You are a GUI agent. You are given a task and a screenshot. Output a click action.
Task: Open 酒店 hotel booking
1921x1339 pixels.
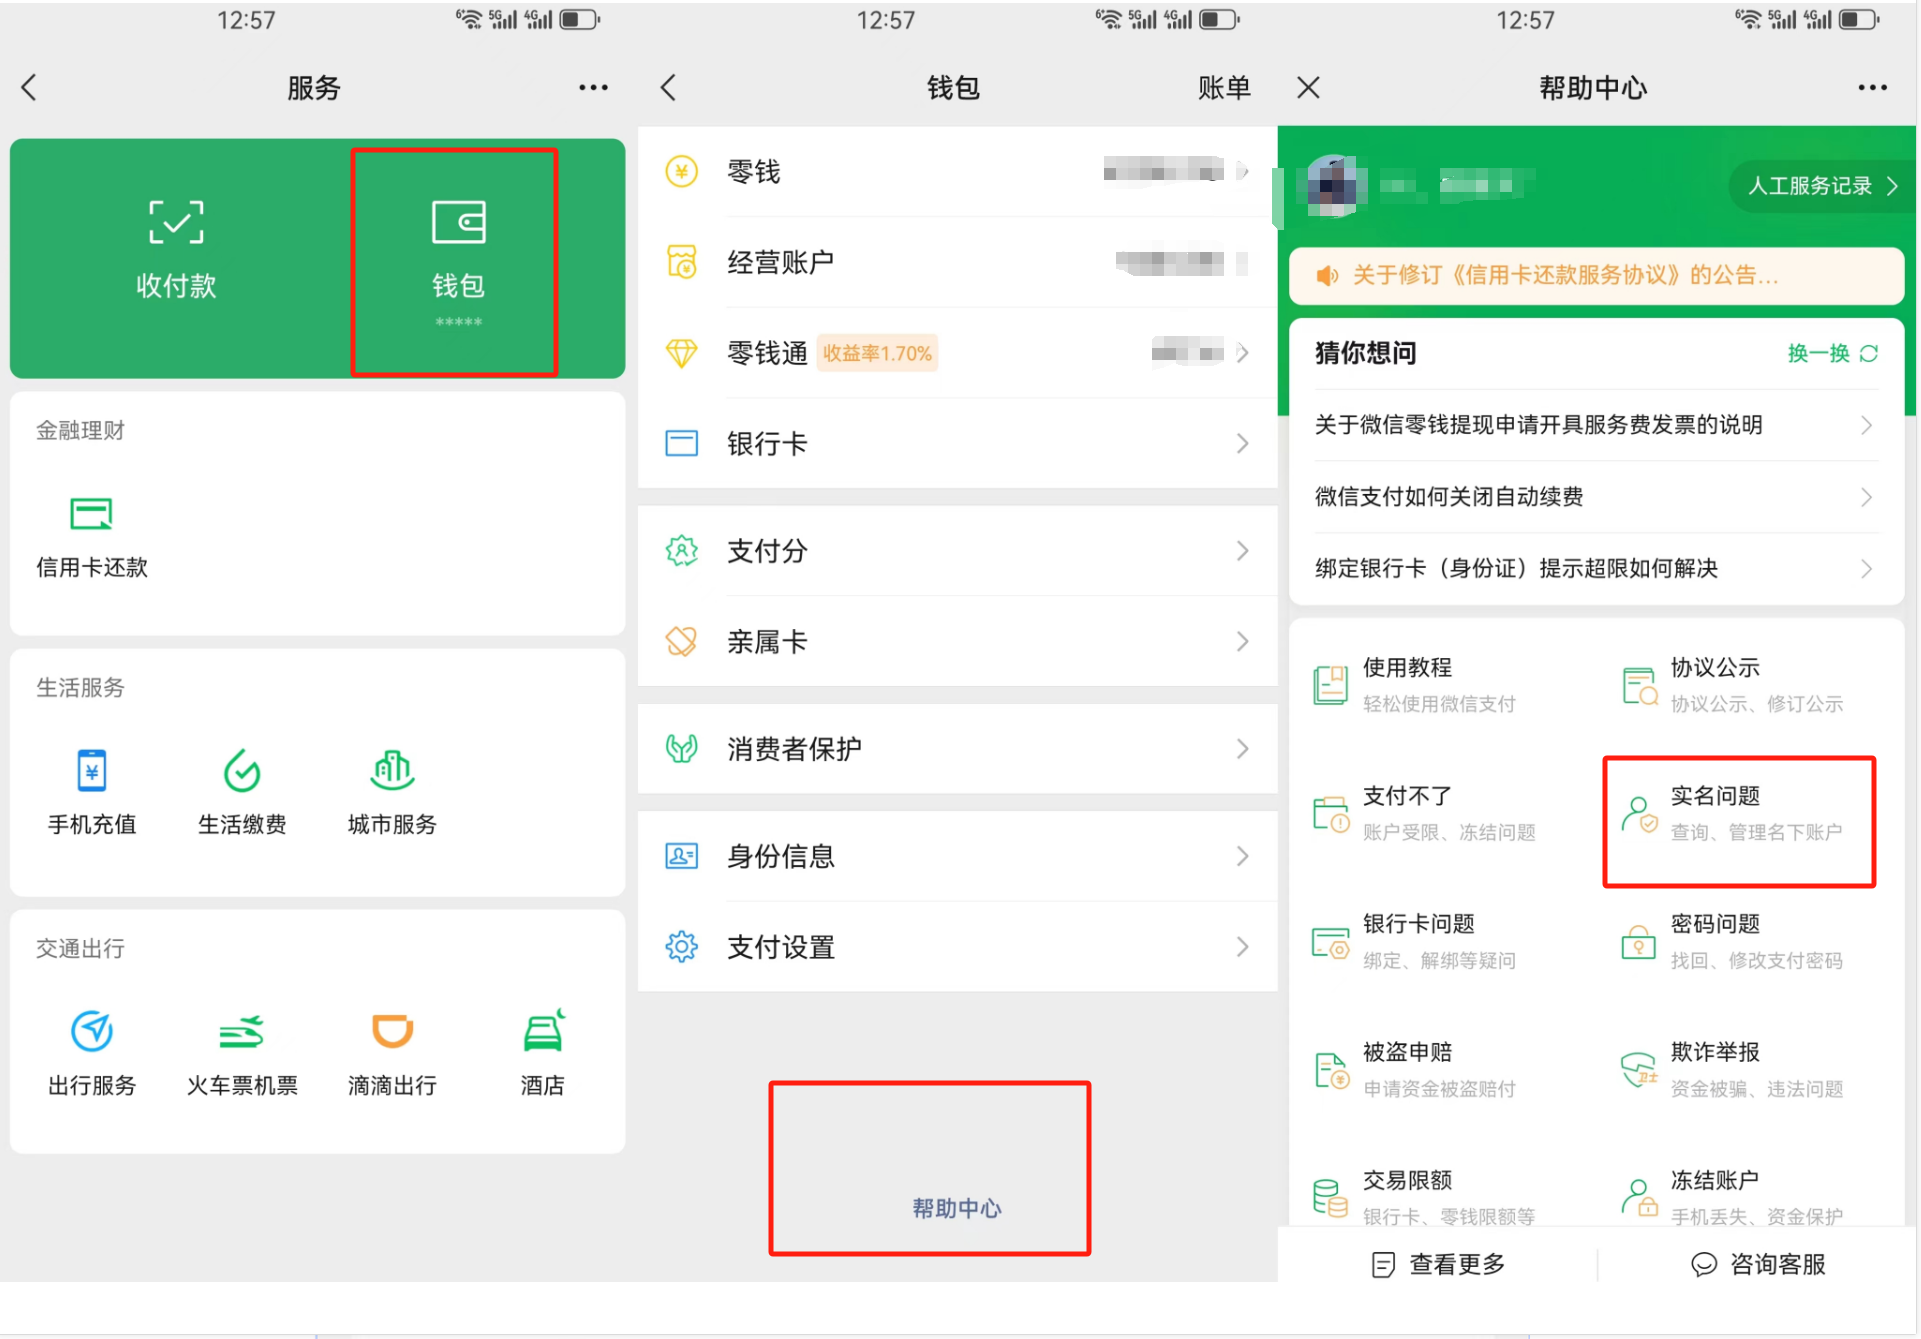tap(542, 1054)
